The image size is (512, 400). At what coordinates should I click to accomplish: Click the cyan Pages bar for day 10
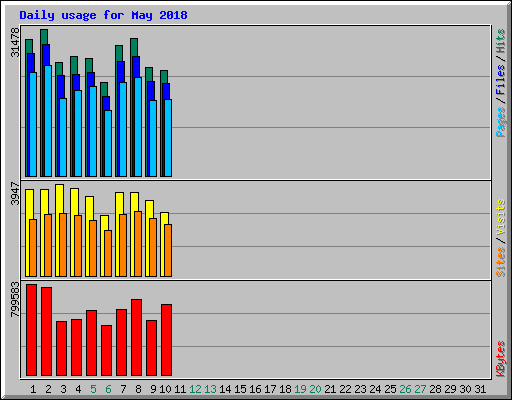(x=168, y=138)
